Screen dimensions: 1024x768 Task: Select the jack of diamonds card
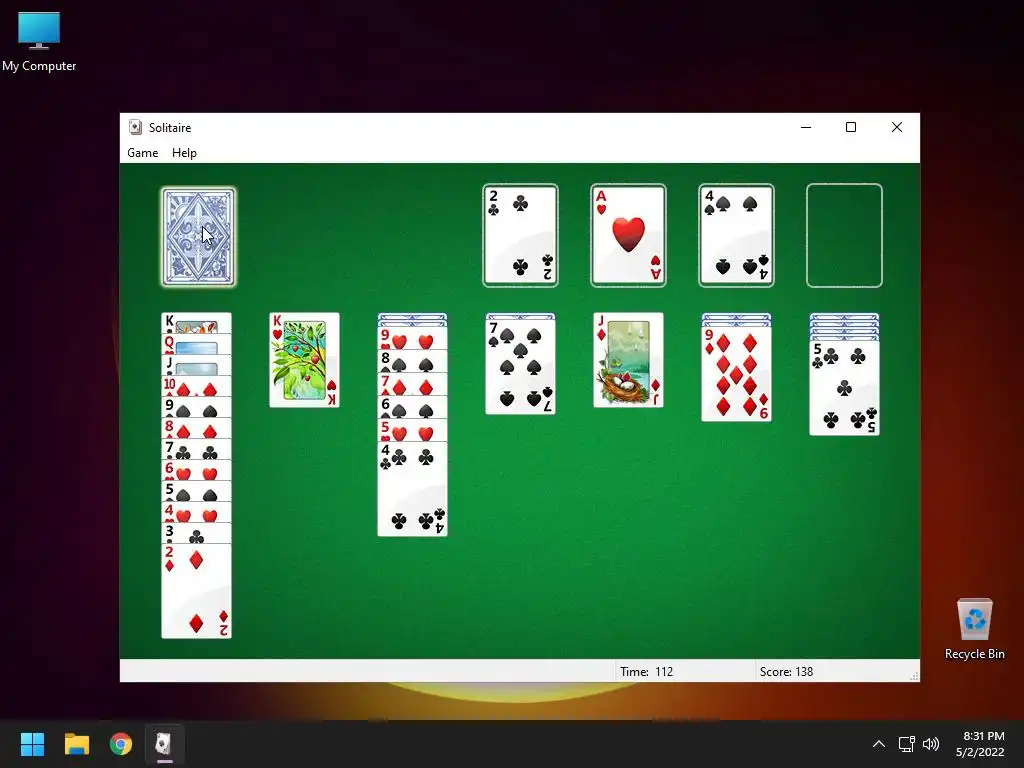[628, 360]
